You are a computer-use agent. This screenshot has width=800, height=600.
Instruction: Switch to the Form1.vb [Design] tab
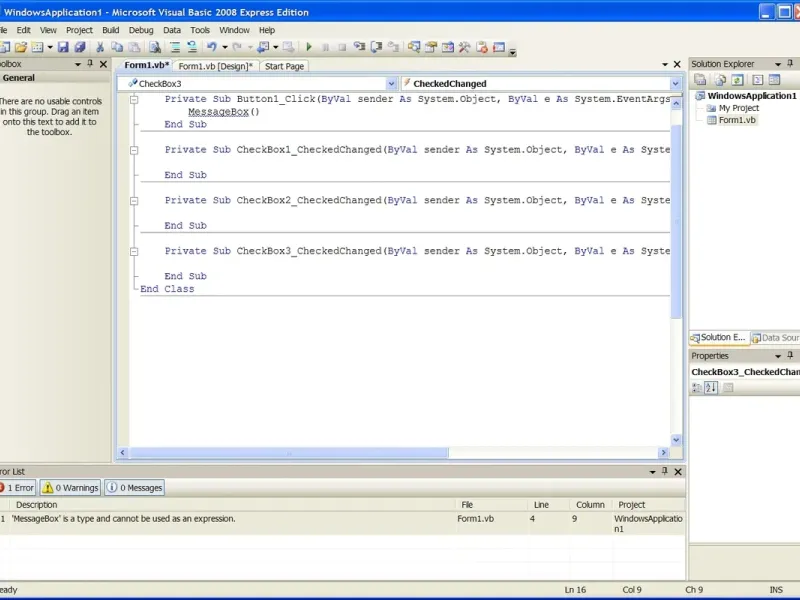click(x=216, y=66)
